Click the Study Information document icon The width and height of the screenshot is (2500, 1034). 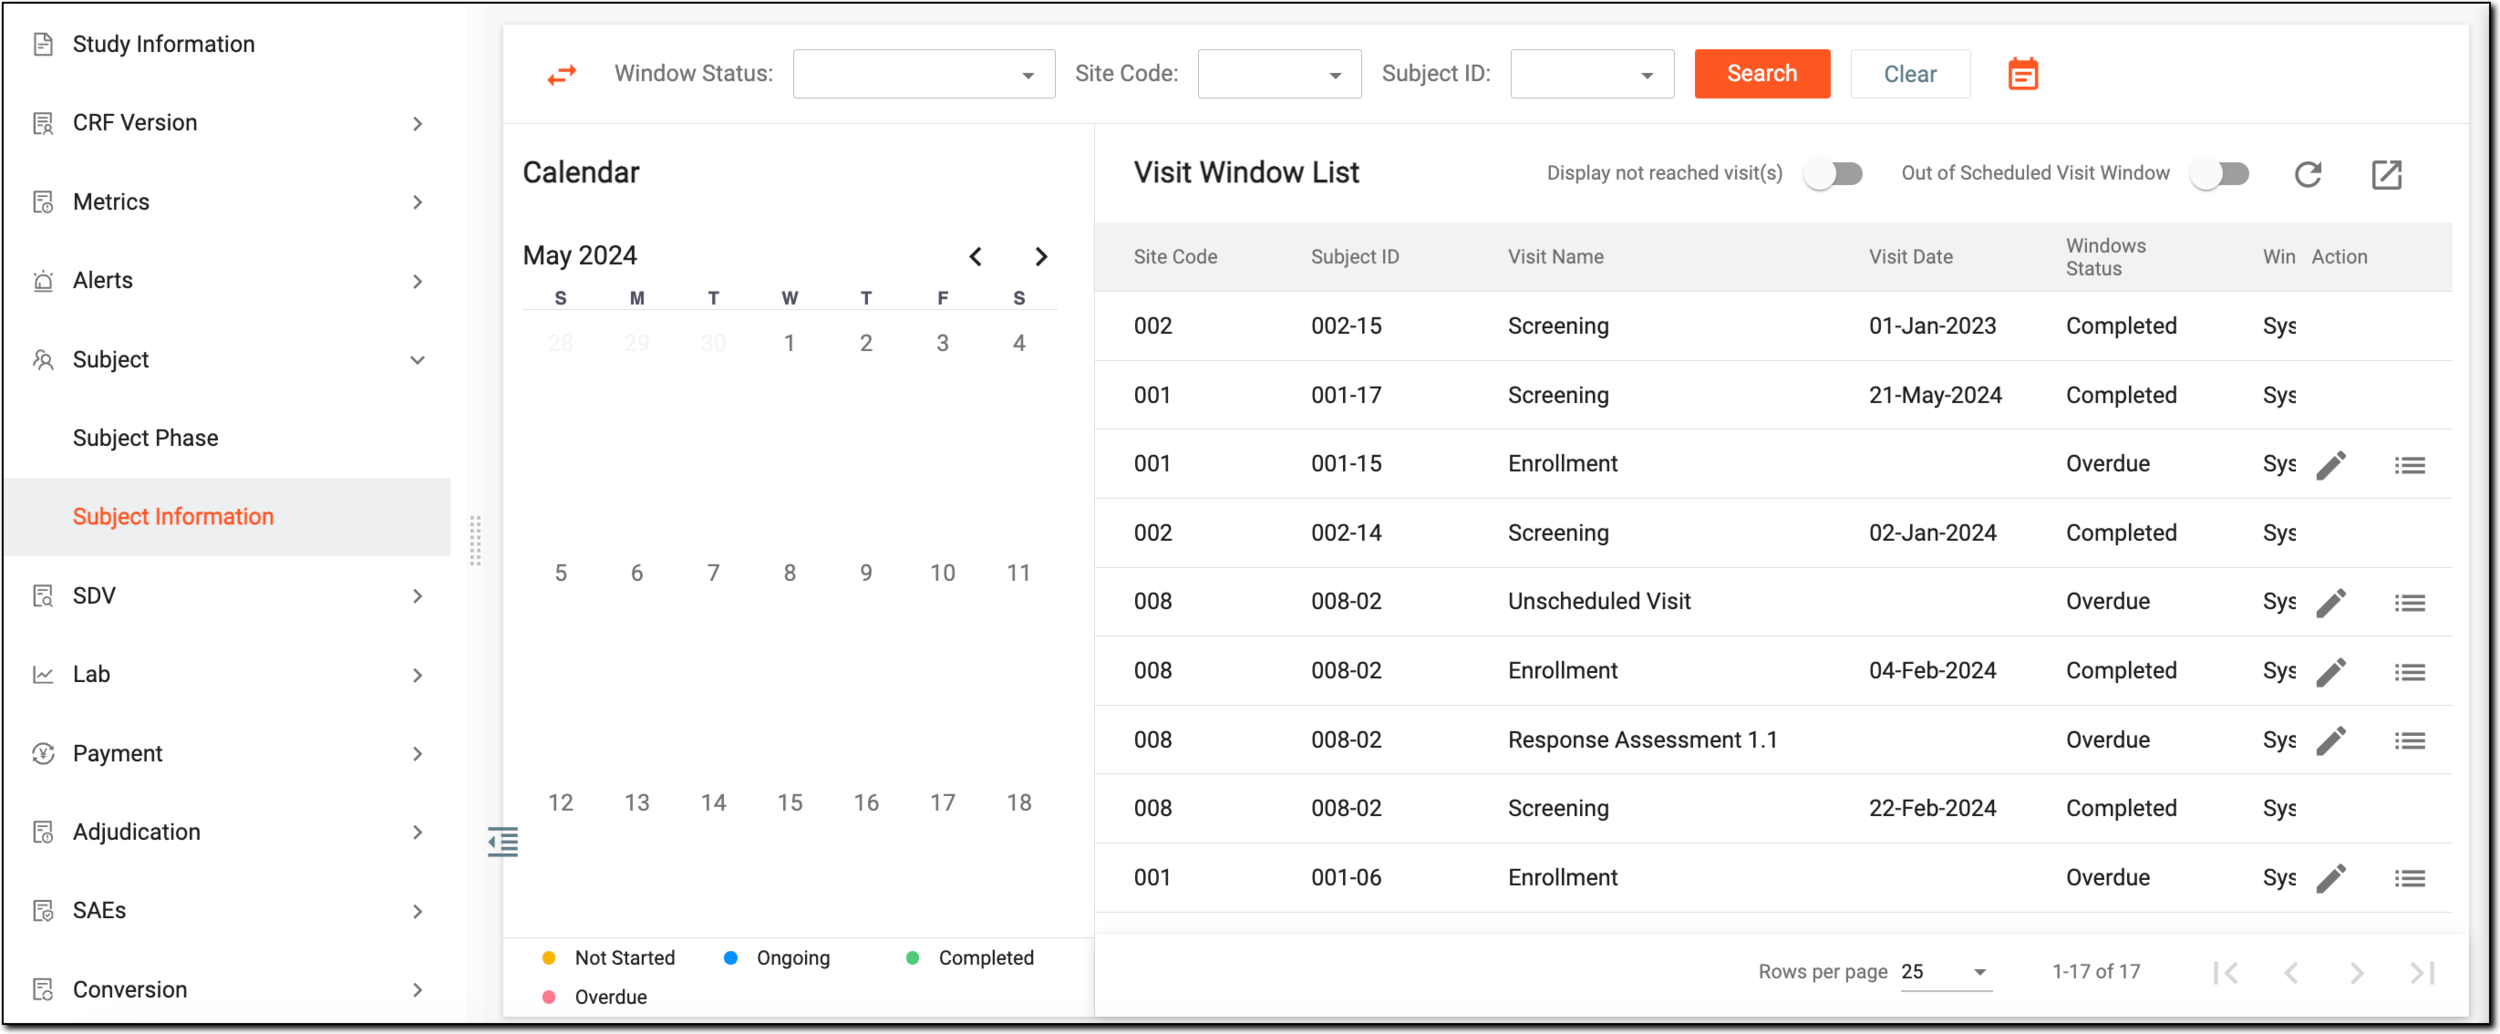(43, 44)
